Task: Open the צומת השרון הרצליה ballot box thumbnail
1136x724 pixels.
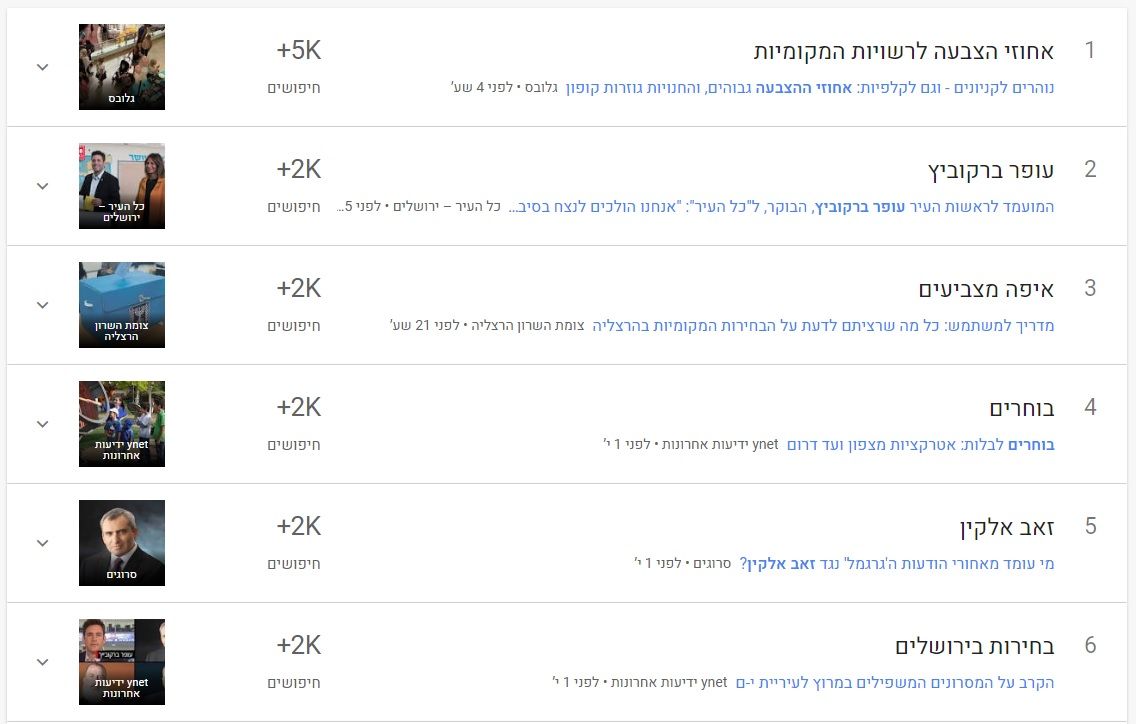Action: pyautogui.click(x=122, y=304)
